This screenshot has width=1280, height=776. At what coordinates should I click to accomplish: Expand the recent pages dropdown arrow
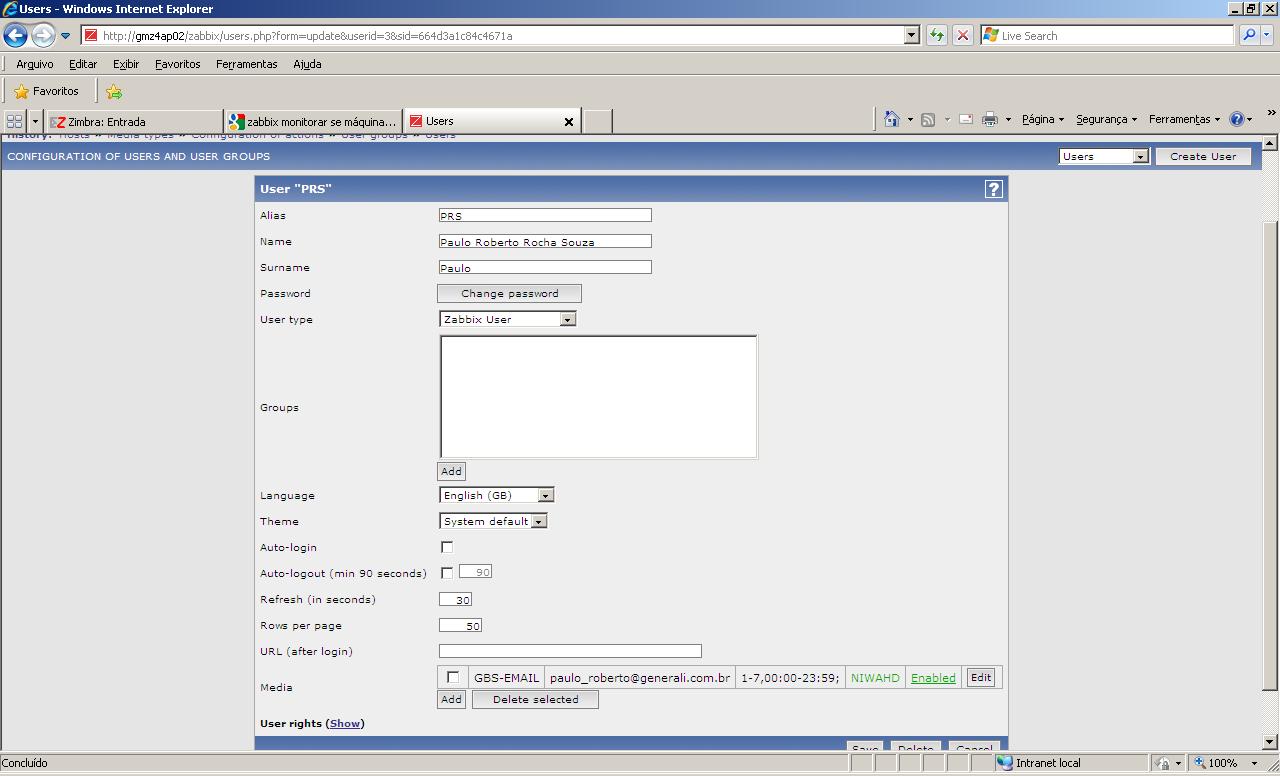coord(66,36)
